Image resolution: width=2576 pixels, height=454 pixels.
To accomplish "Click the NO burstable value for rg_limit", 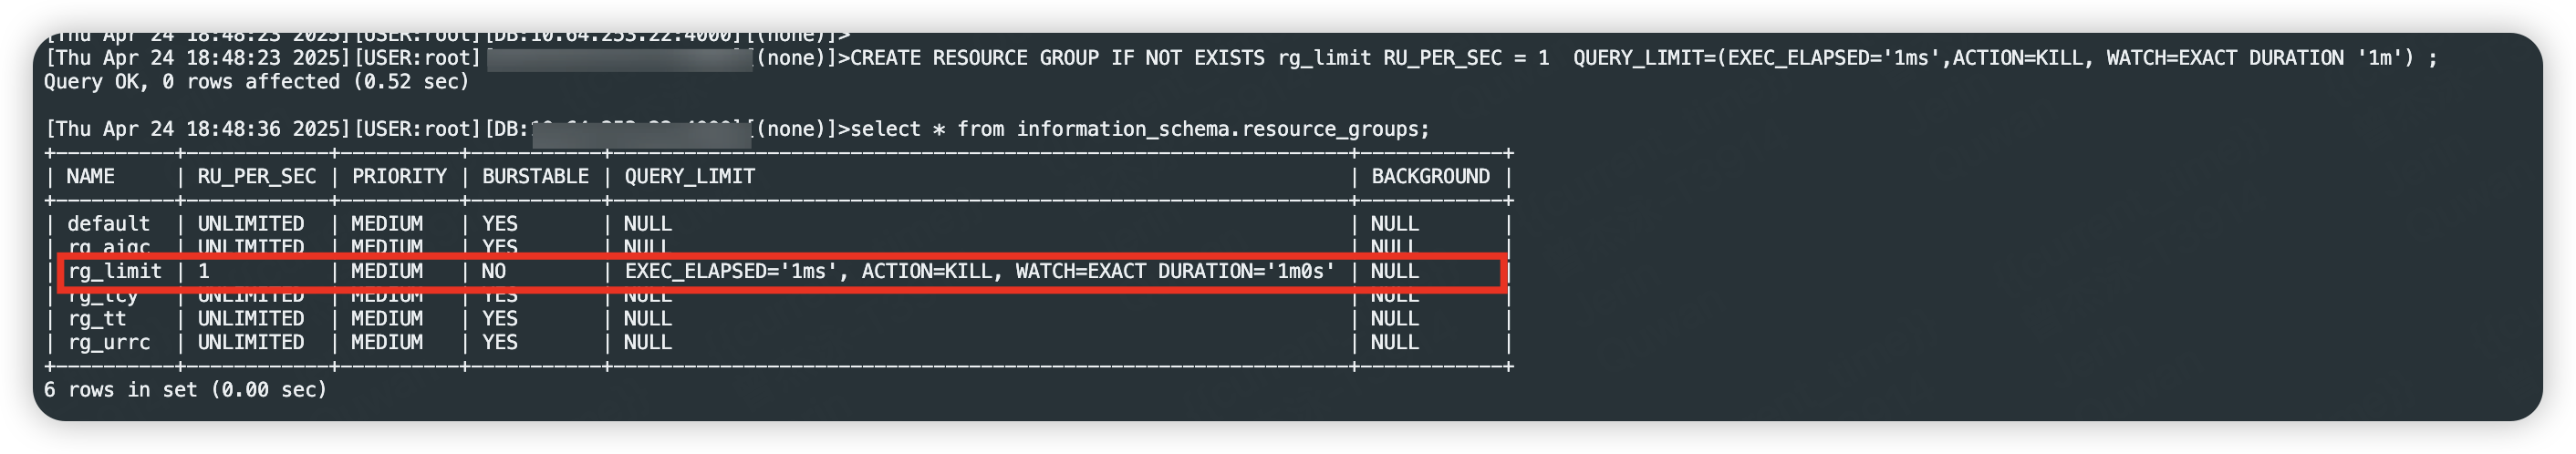I will 494,272.
